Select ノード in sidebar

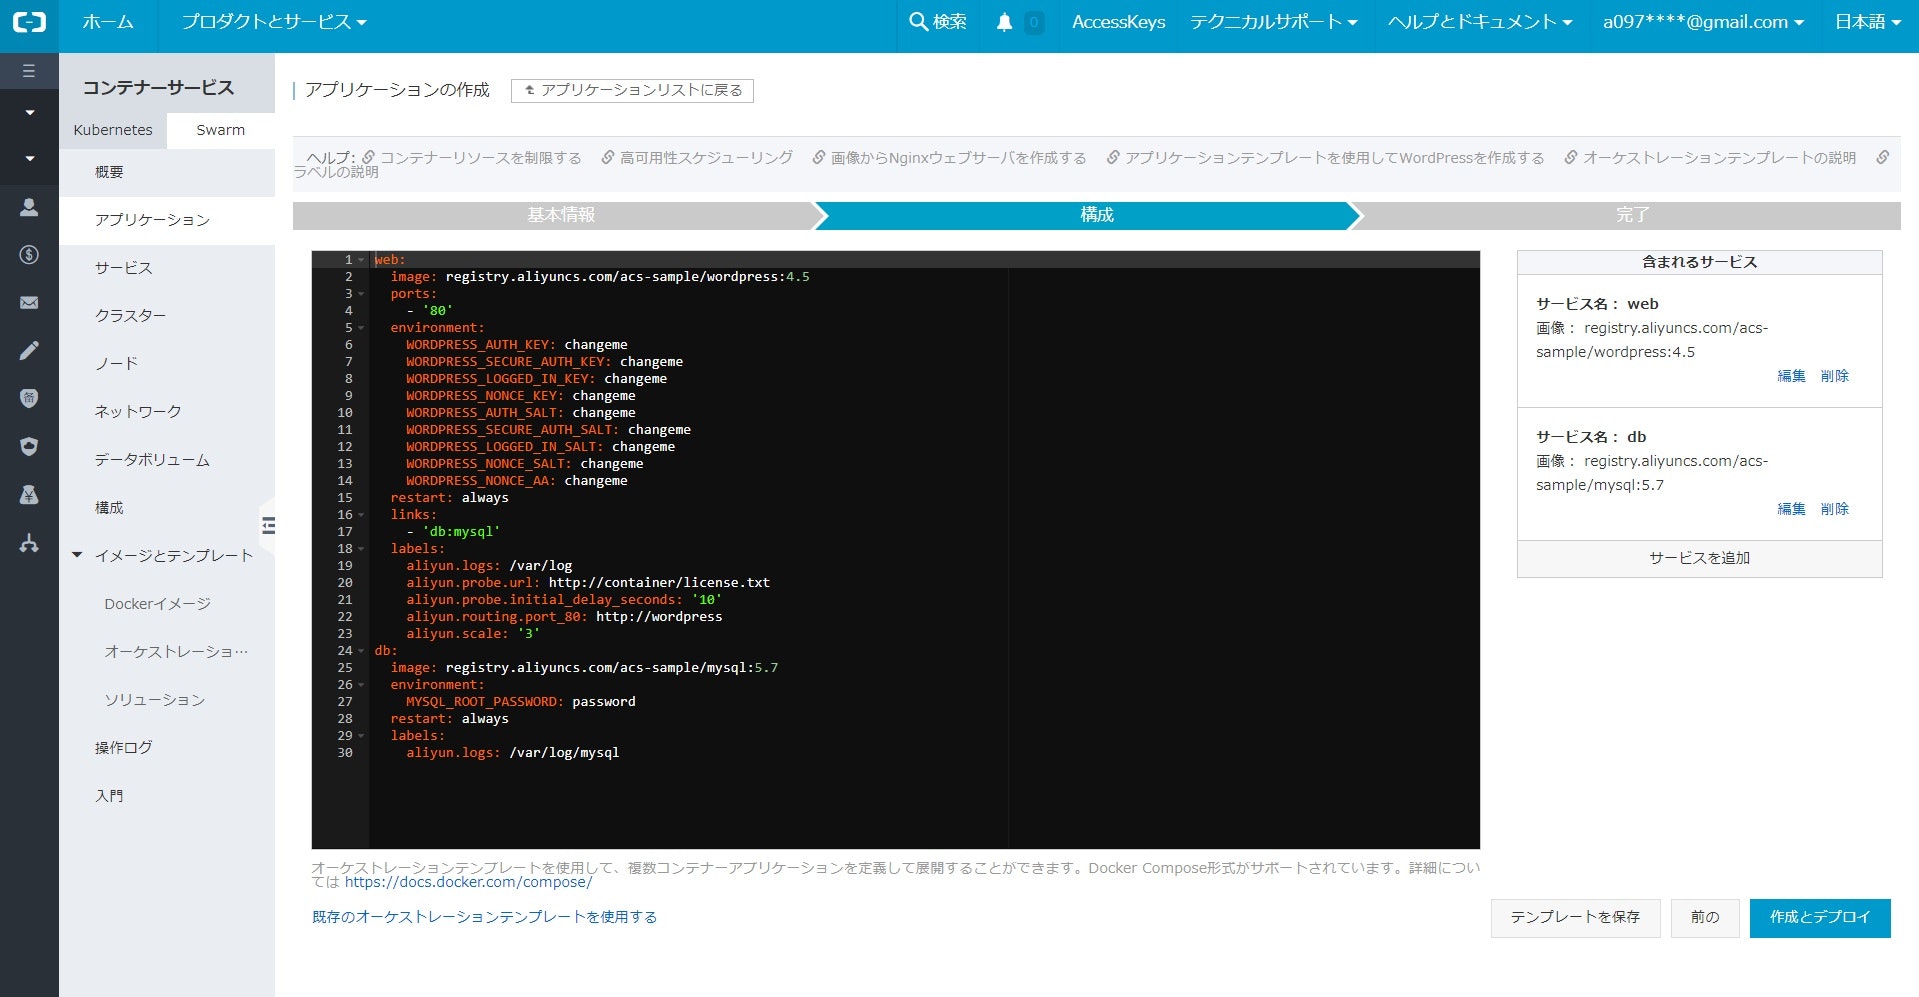167,364
